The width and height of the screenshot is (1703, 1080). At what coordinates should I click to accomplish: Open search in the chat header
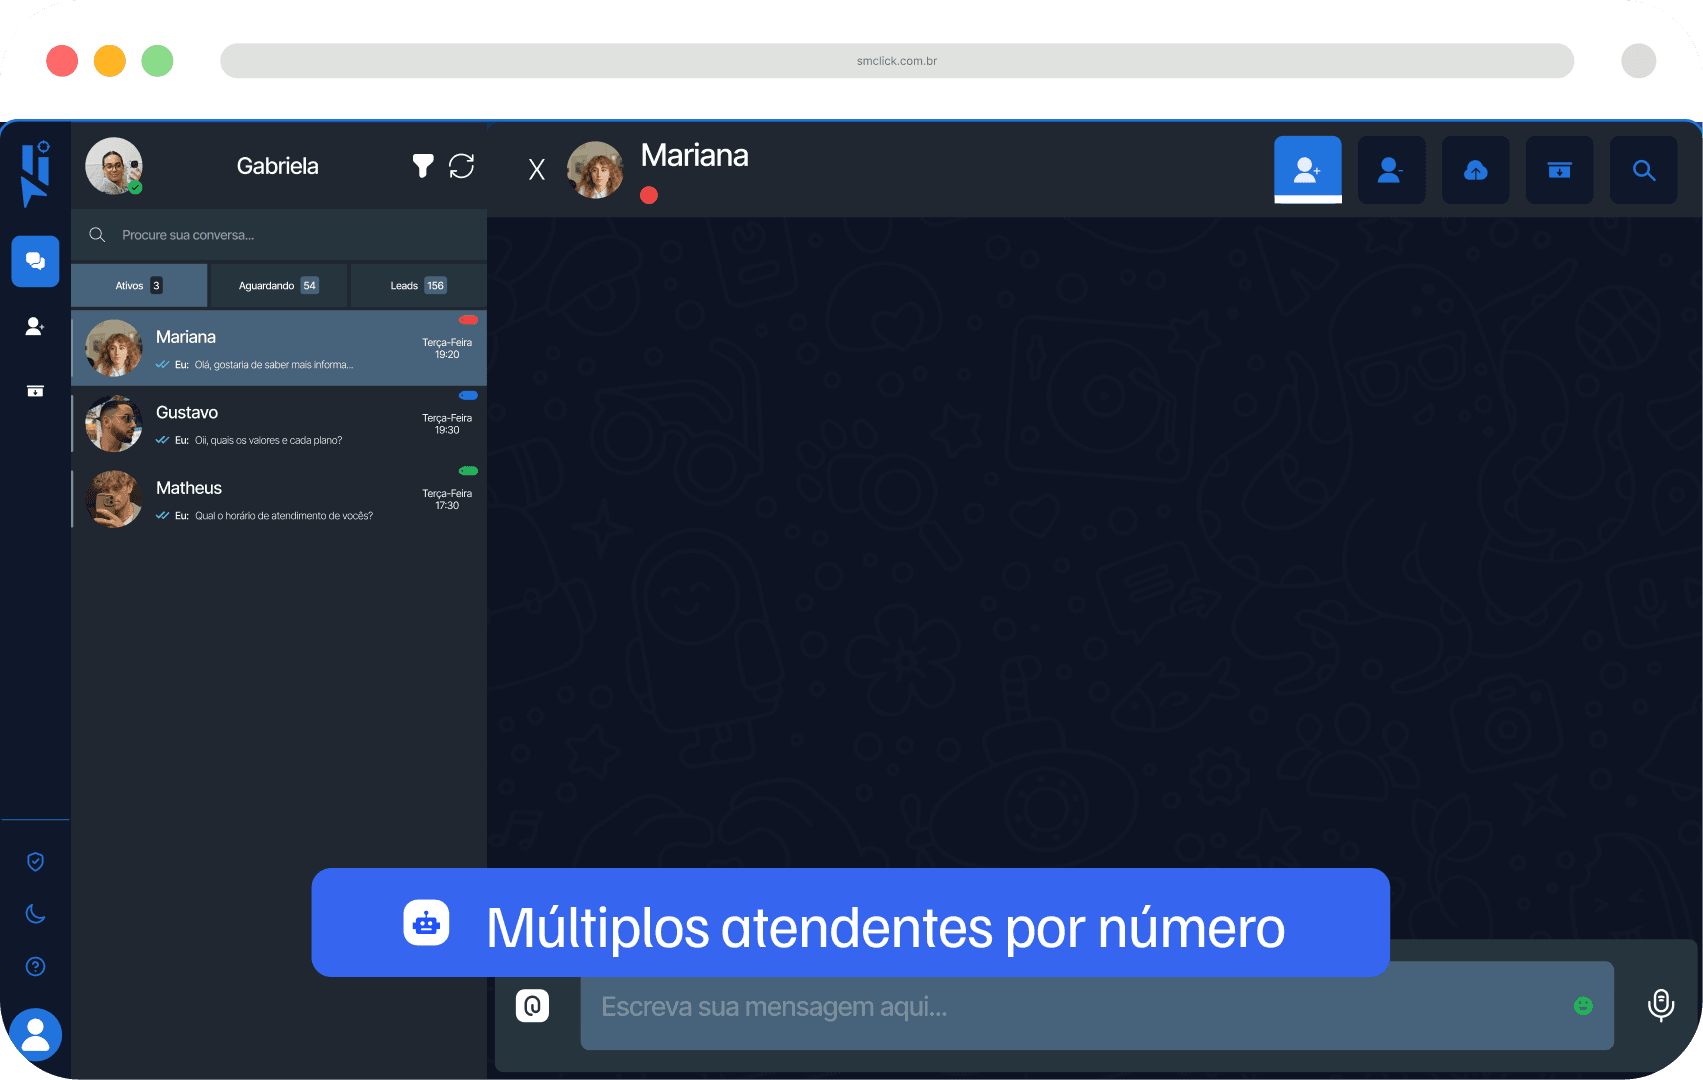[x=1643, y=170]
